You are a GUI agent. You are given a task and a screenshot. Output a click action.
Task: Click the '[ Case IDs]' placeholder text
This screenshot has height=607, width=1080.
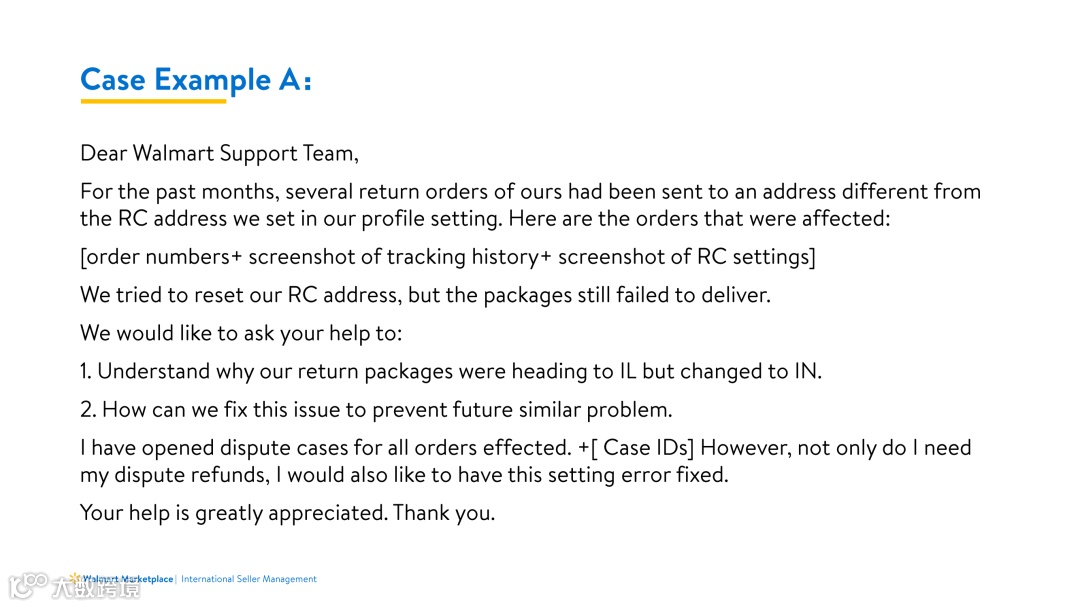[643, 448]
